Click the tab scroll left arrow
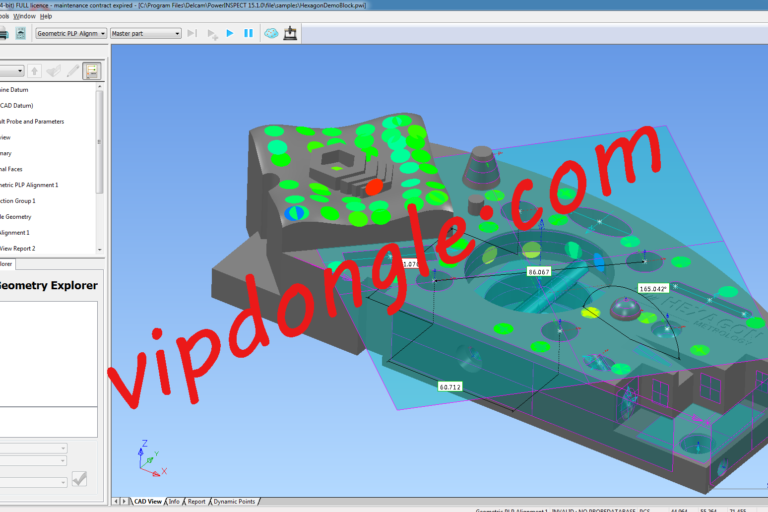768x512 pixels. click(116, 502)
